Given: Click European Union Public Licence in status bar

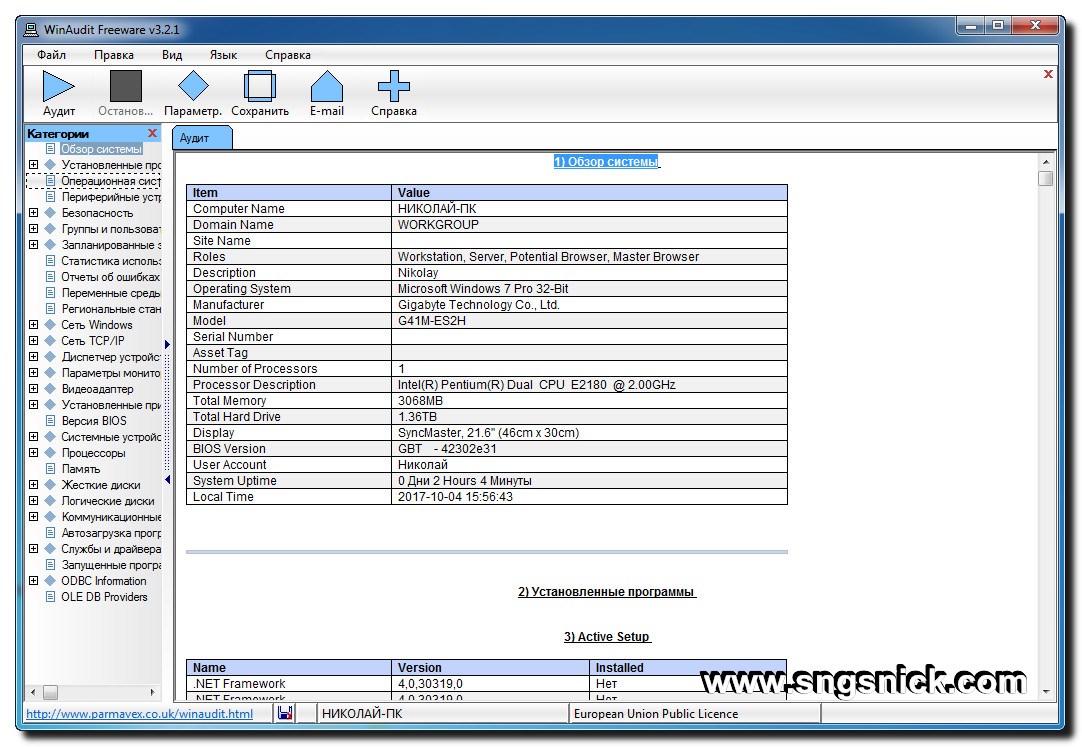Looking at the screenshot, I should click(656, 714).
